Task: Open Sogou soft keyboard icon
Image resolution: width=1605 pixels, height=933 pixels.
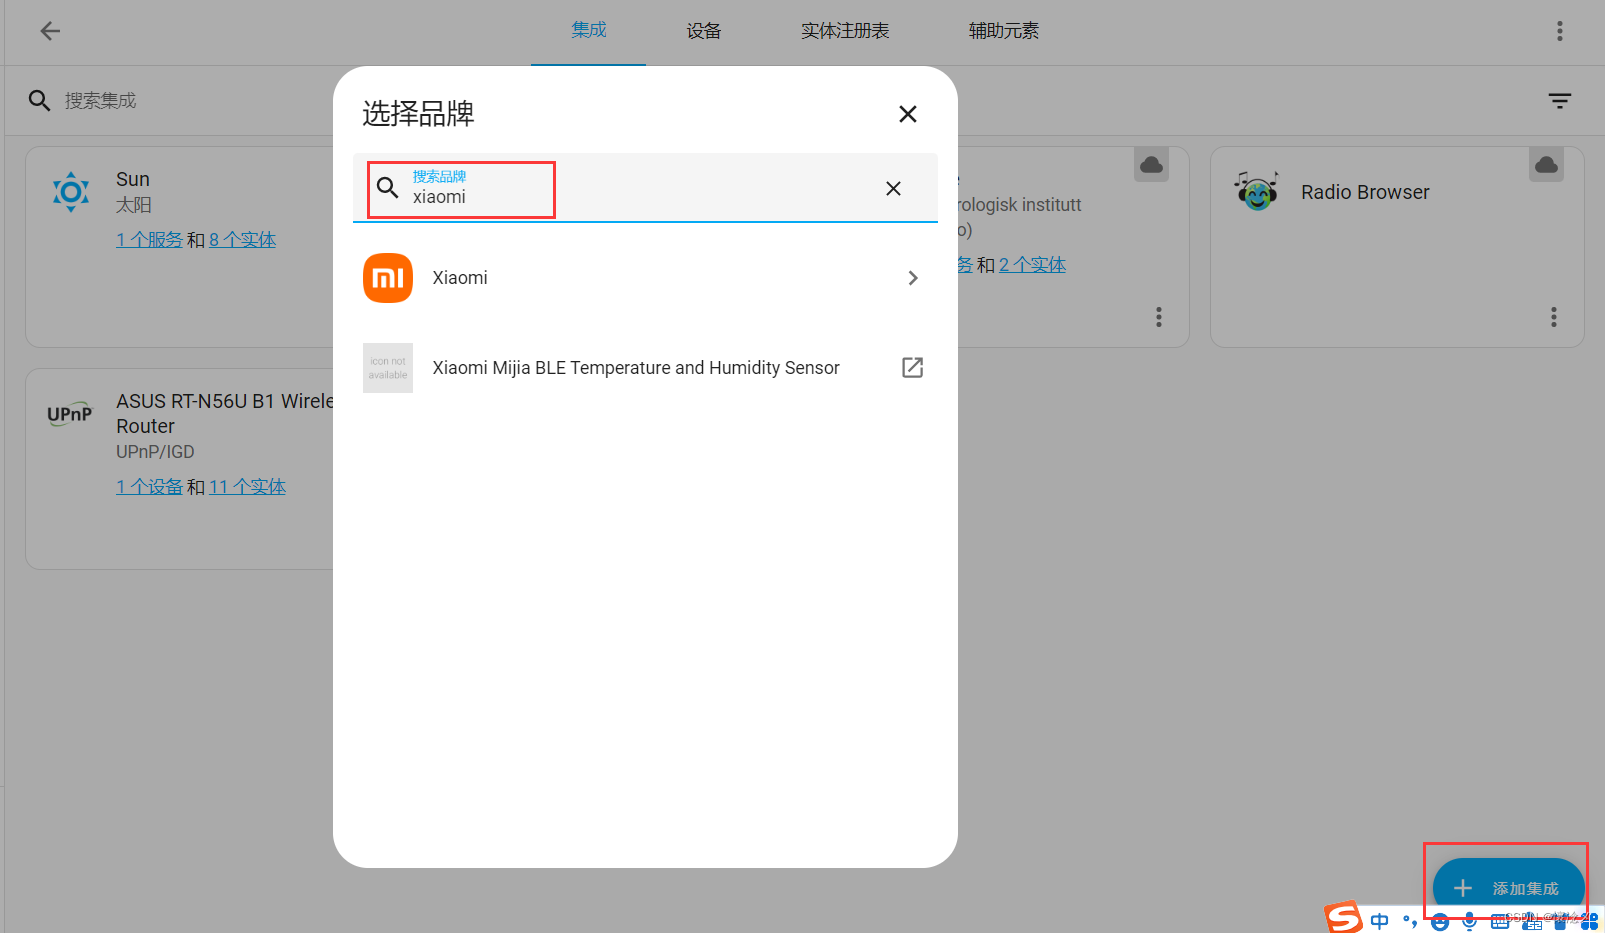Action: (1499, 922)
